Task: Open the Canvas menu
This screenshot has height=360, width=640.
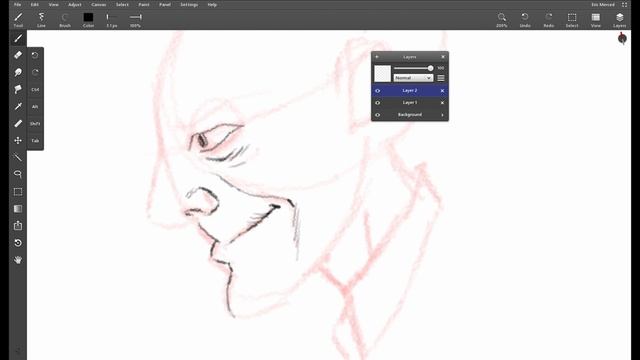Action: (98, 4)
